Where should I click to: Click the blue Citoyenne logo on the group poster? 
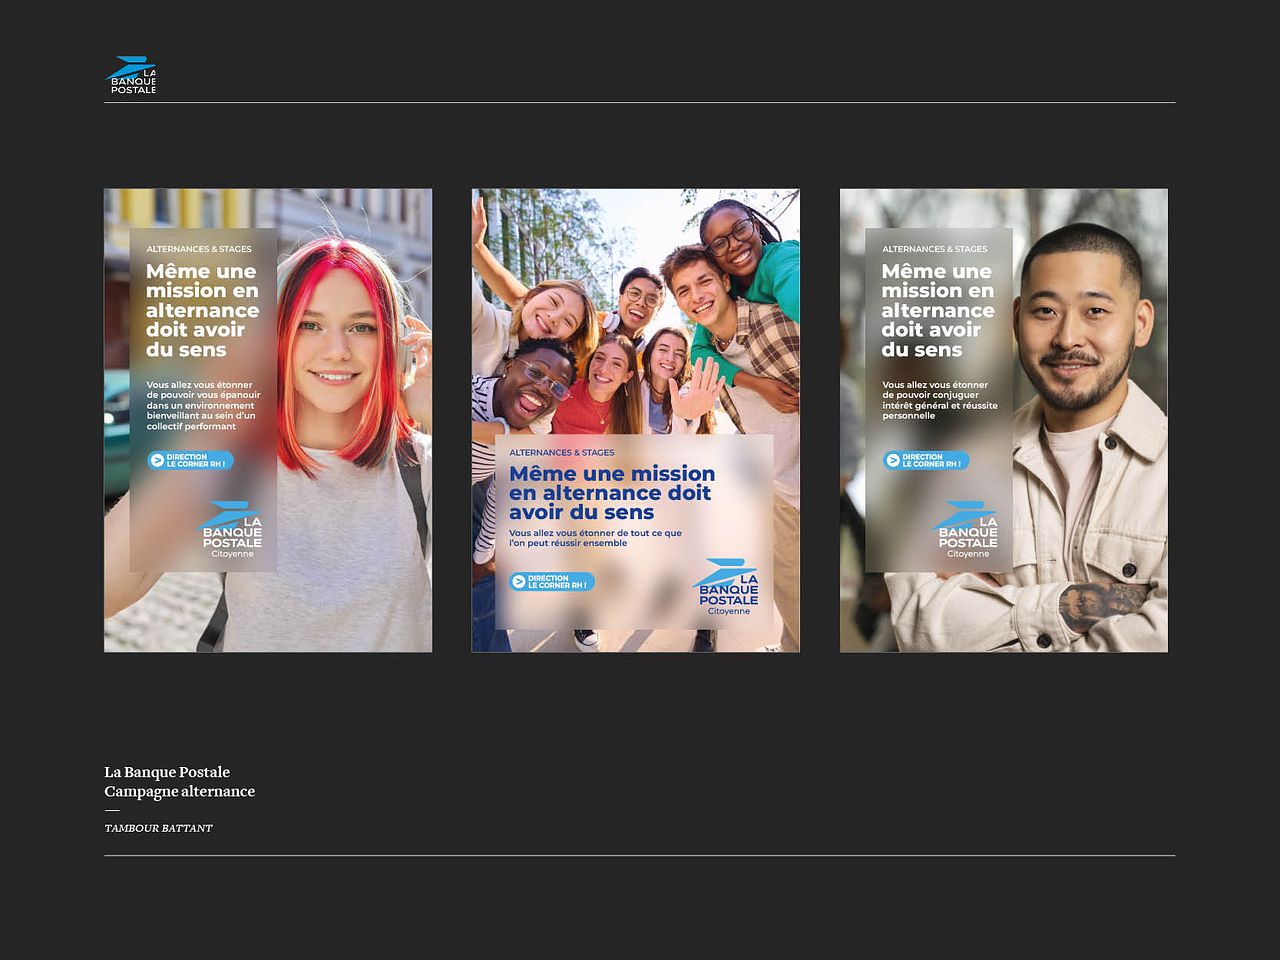tap(727, 587)
